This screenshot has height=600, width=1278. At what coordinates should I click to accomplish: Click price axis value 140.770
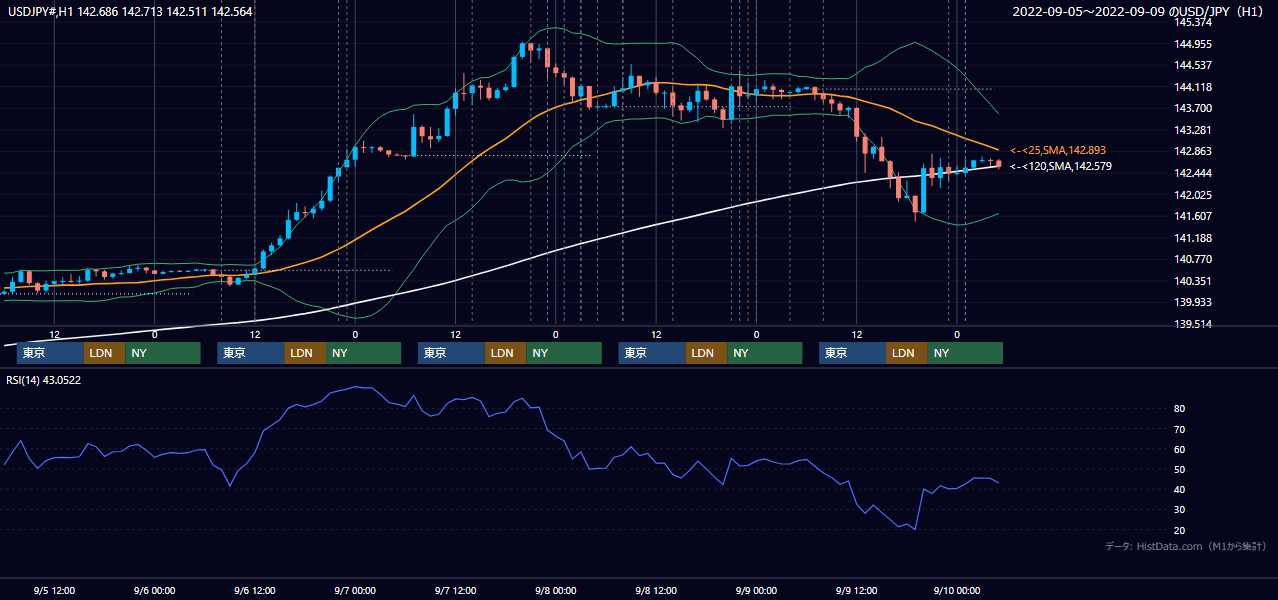[x=1193, y=259]
